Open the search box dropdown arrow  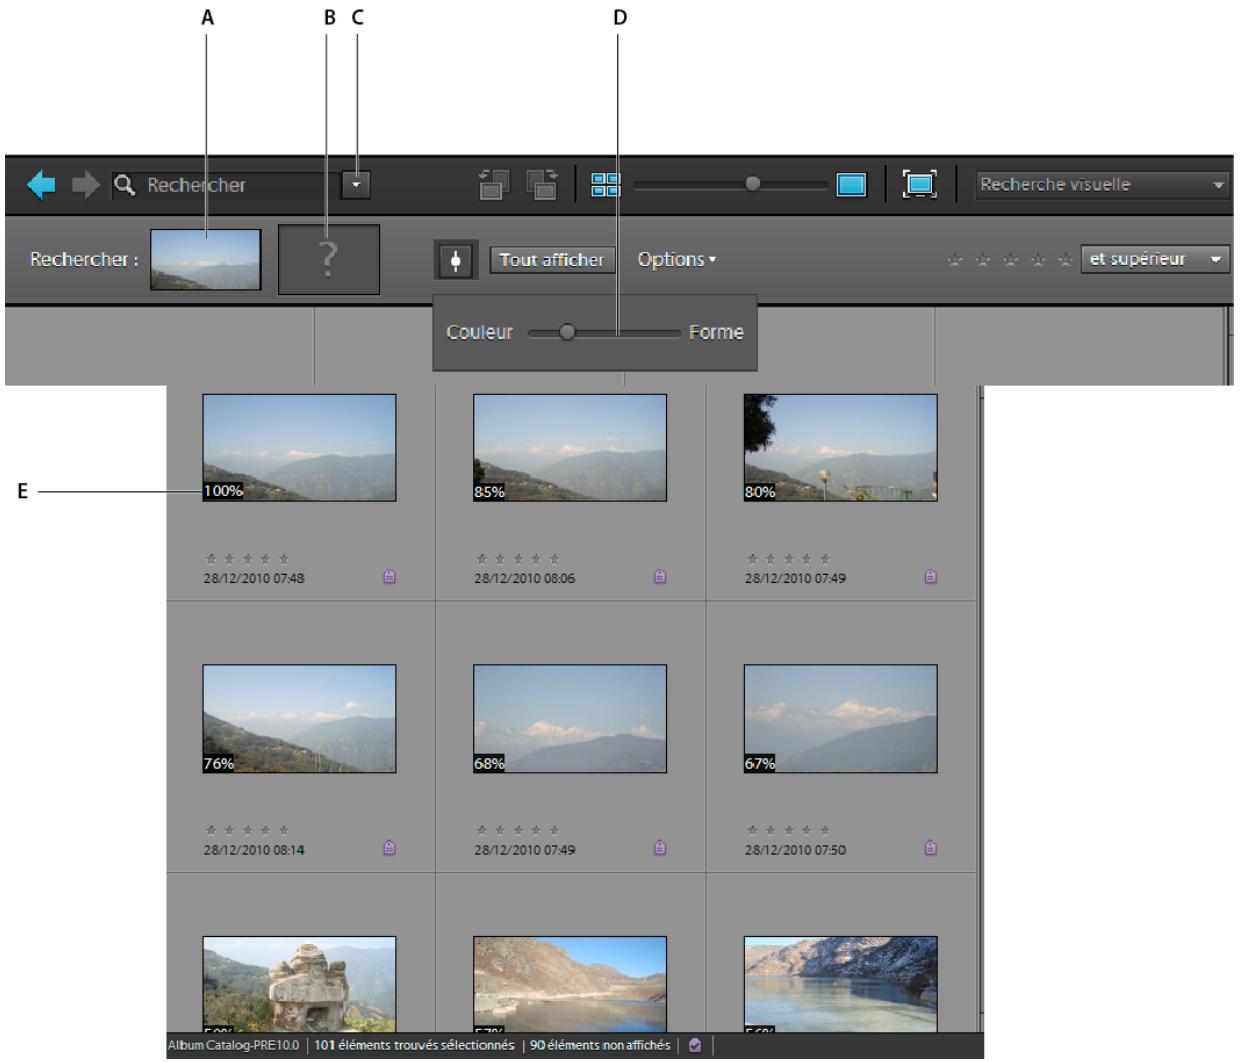355,185
